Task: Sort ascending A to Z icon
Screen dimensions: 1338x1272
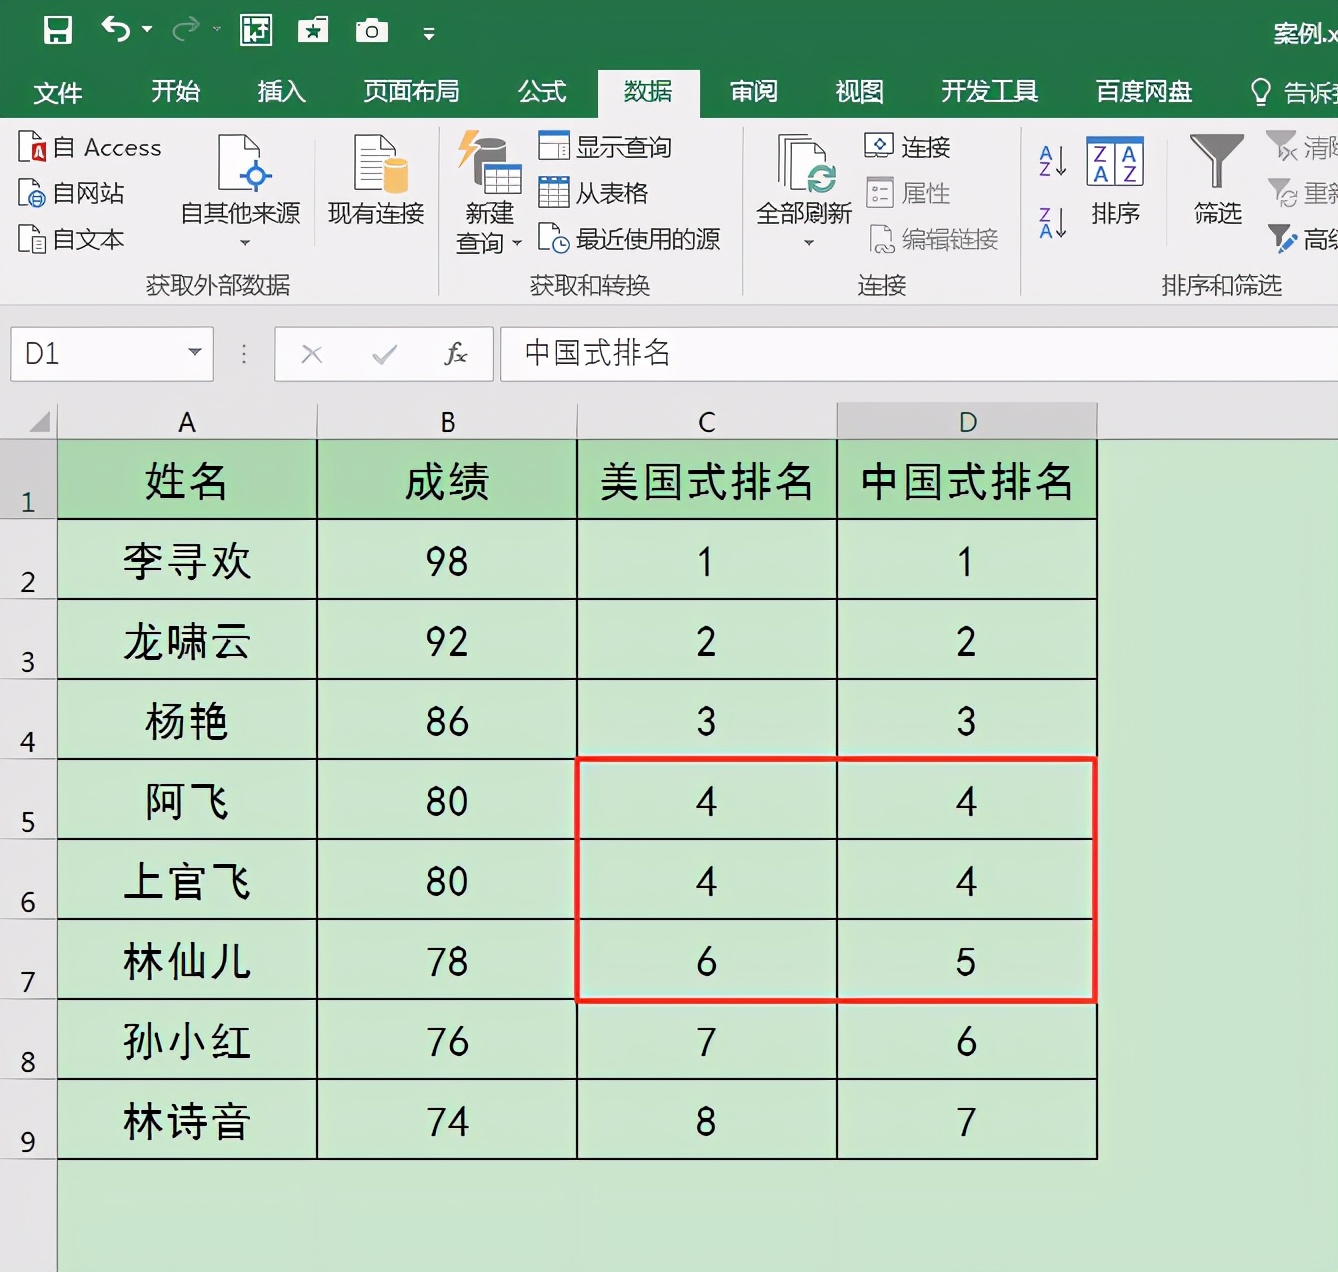Action: pyautogui.click(x=1053, y=161)
